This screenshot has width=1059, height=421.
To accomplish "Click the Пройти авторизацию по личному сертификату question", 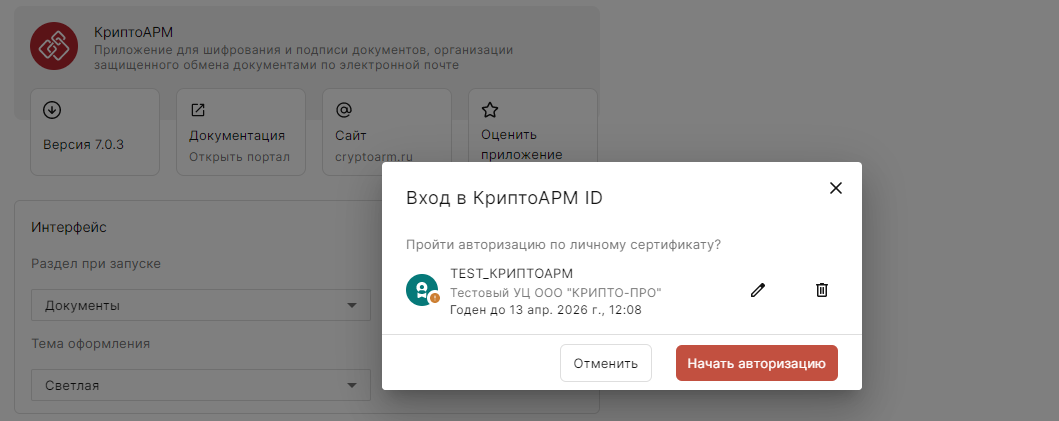I will (563, 245).
